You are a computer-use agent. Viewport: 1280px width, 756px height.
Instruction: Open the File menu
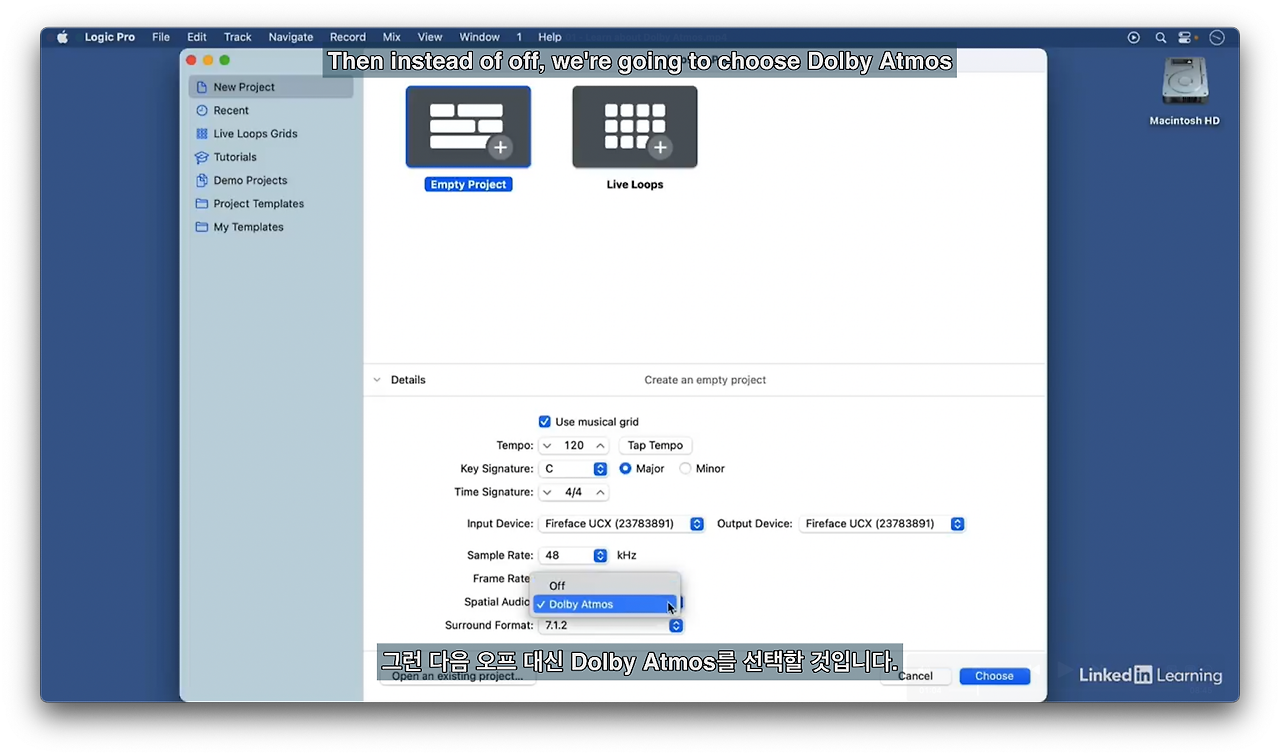click(161, 37)
